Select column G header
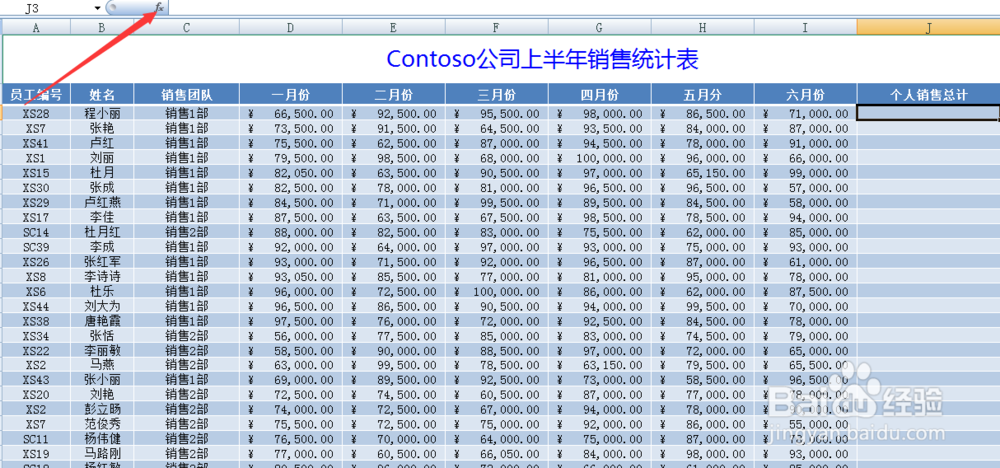 [x=599, y=27]
